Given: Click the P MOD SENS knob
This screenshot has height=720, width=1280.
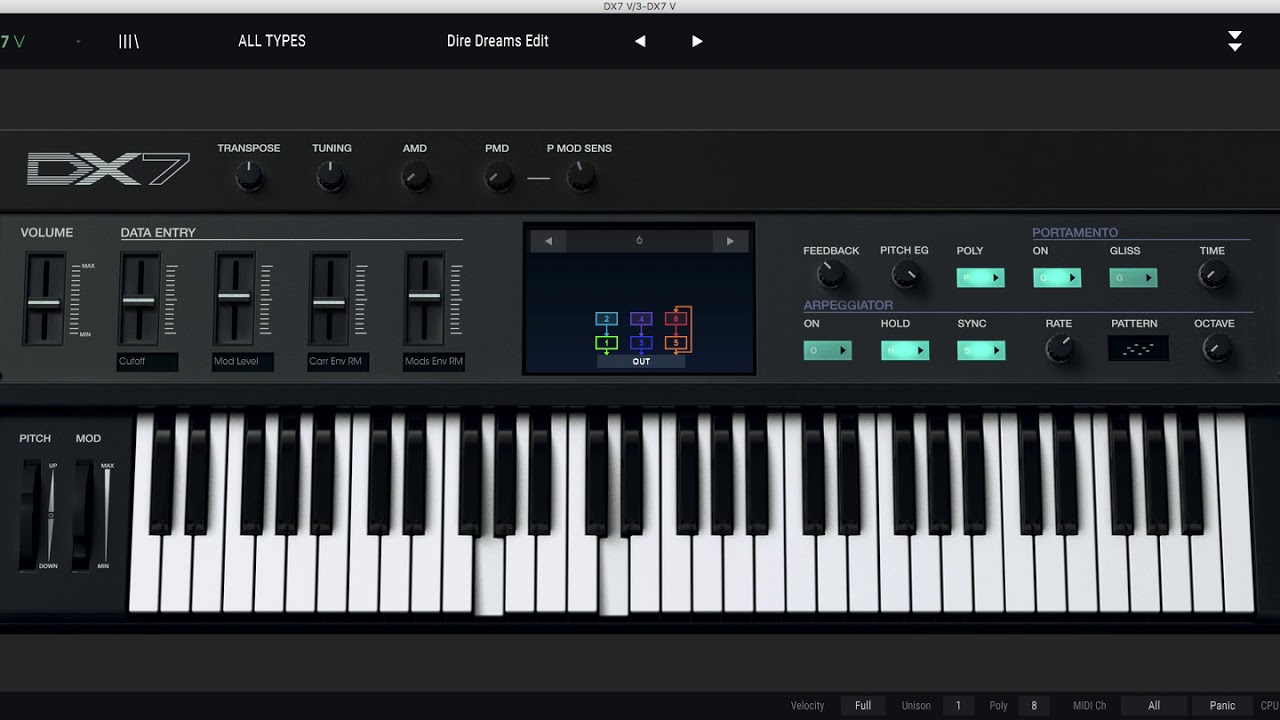Looking at the screenshot, I should pyautogui.click(x=580, y=178).
